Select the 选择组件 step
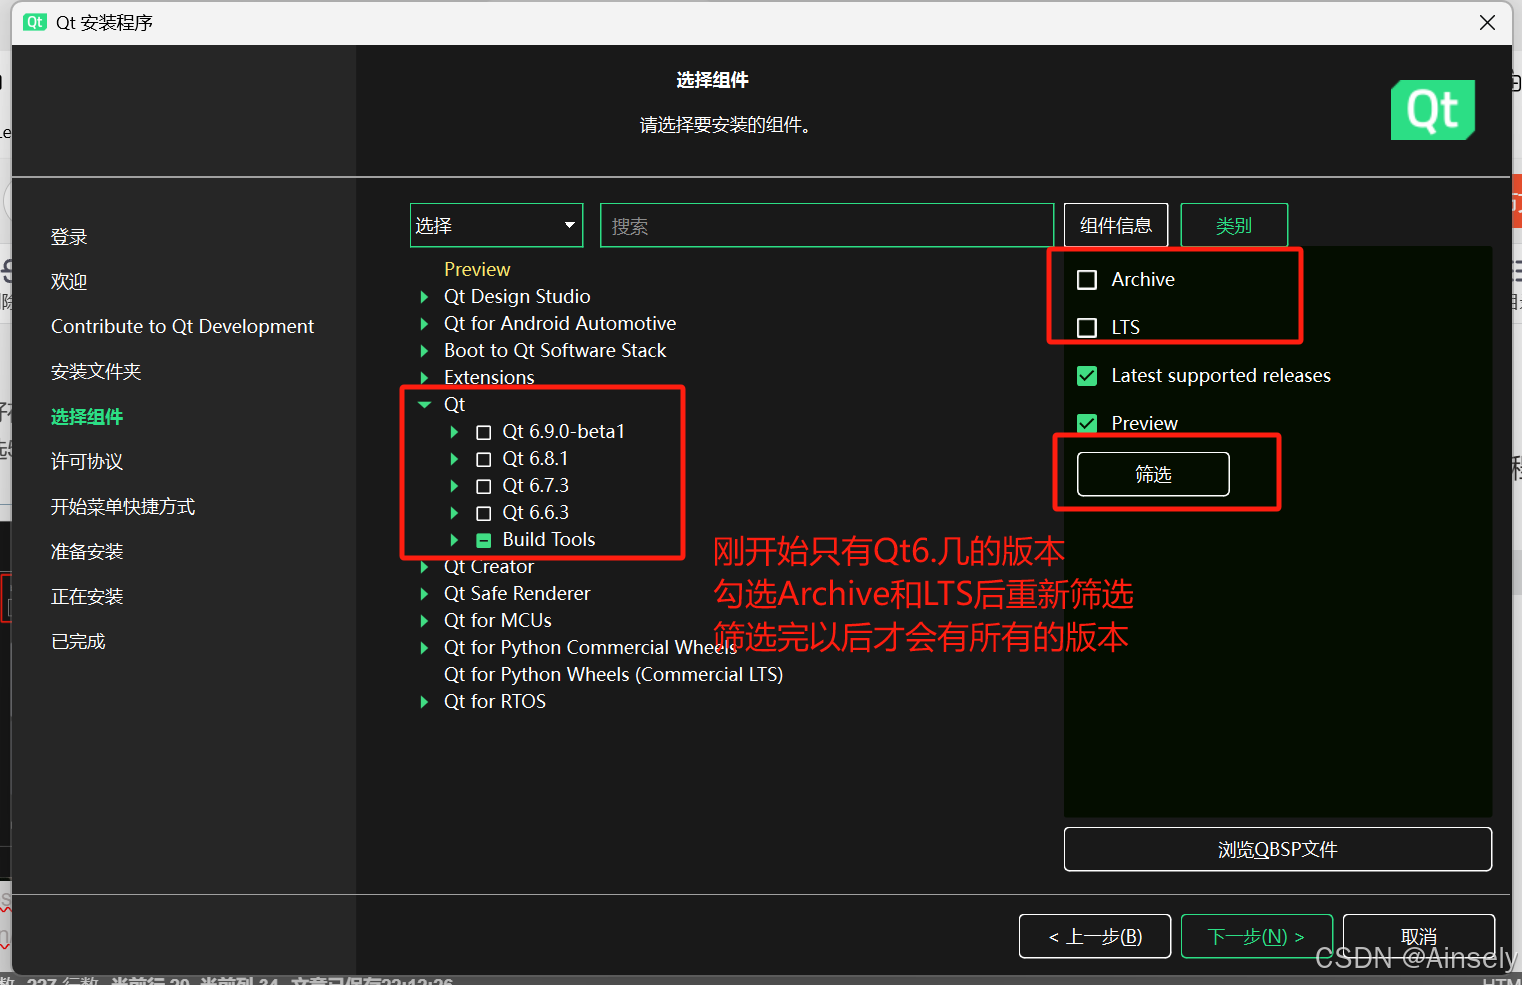Screen dimensions: 1522x985 [x=87, y=417]
